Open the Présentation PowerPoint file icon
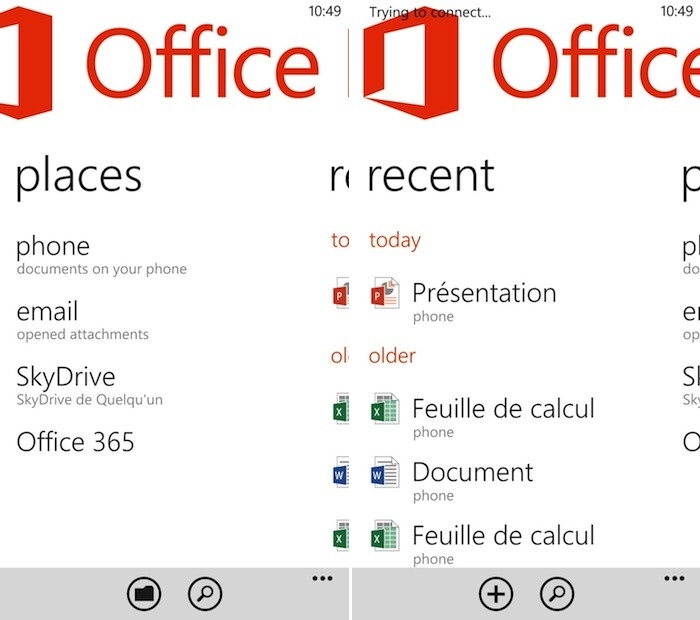The height and width of the screenshot is (620, 700). click(x=385, y=293)
